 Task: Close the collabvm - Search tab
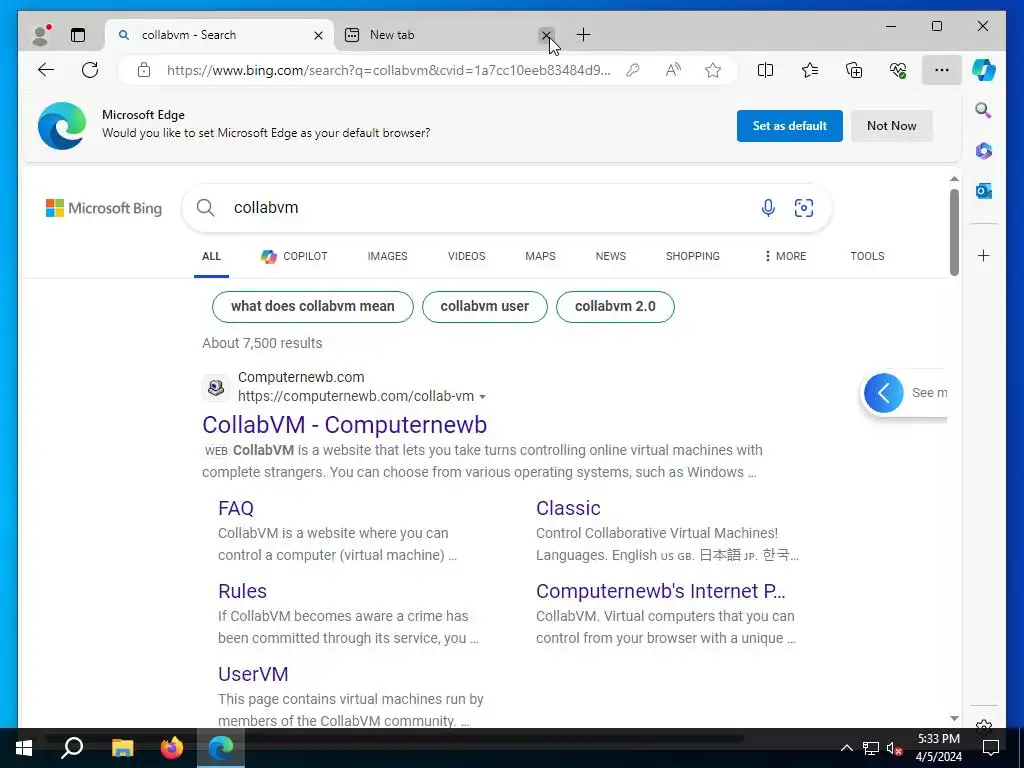point(318,35)
